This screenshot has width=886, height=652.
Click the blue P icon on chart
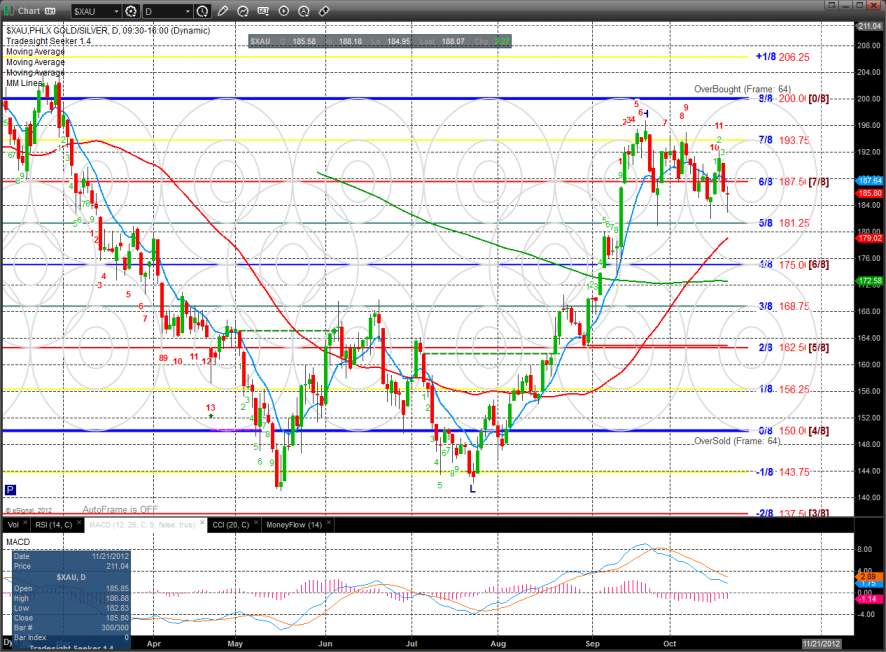pos(10,490)
